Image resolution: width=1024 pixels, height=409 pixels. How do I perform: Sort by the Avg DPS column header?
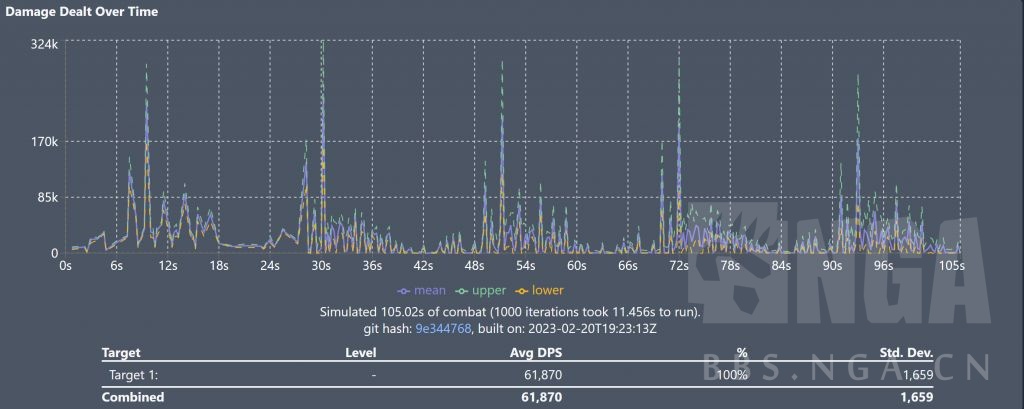click(533, 353)
